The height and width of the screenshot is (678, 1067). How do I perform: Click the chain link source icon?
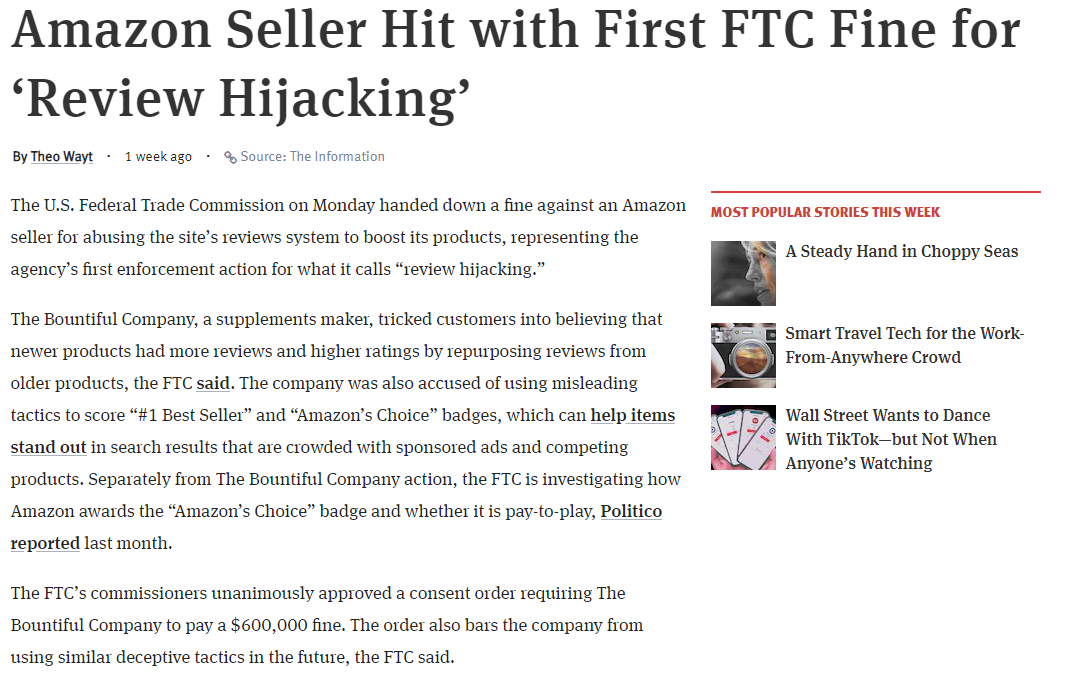pos(231,157)
